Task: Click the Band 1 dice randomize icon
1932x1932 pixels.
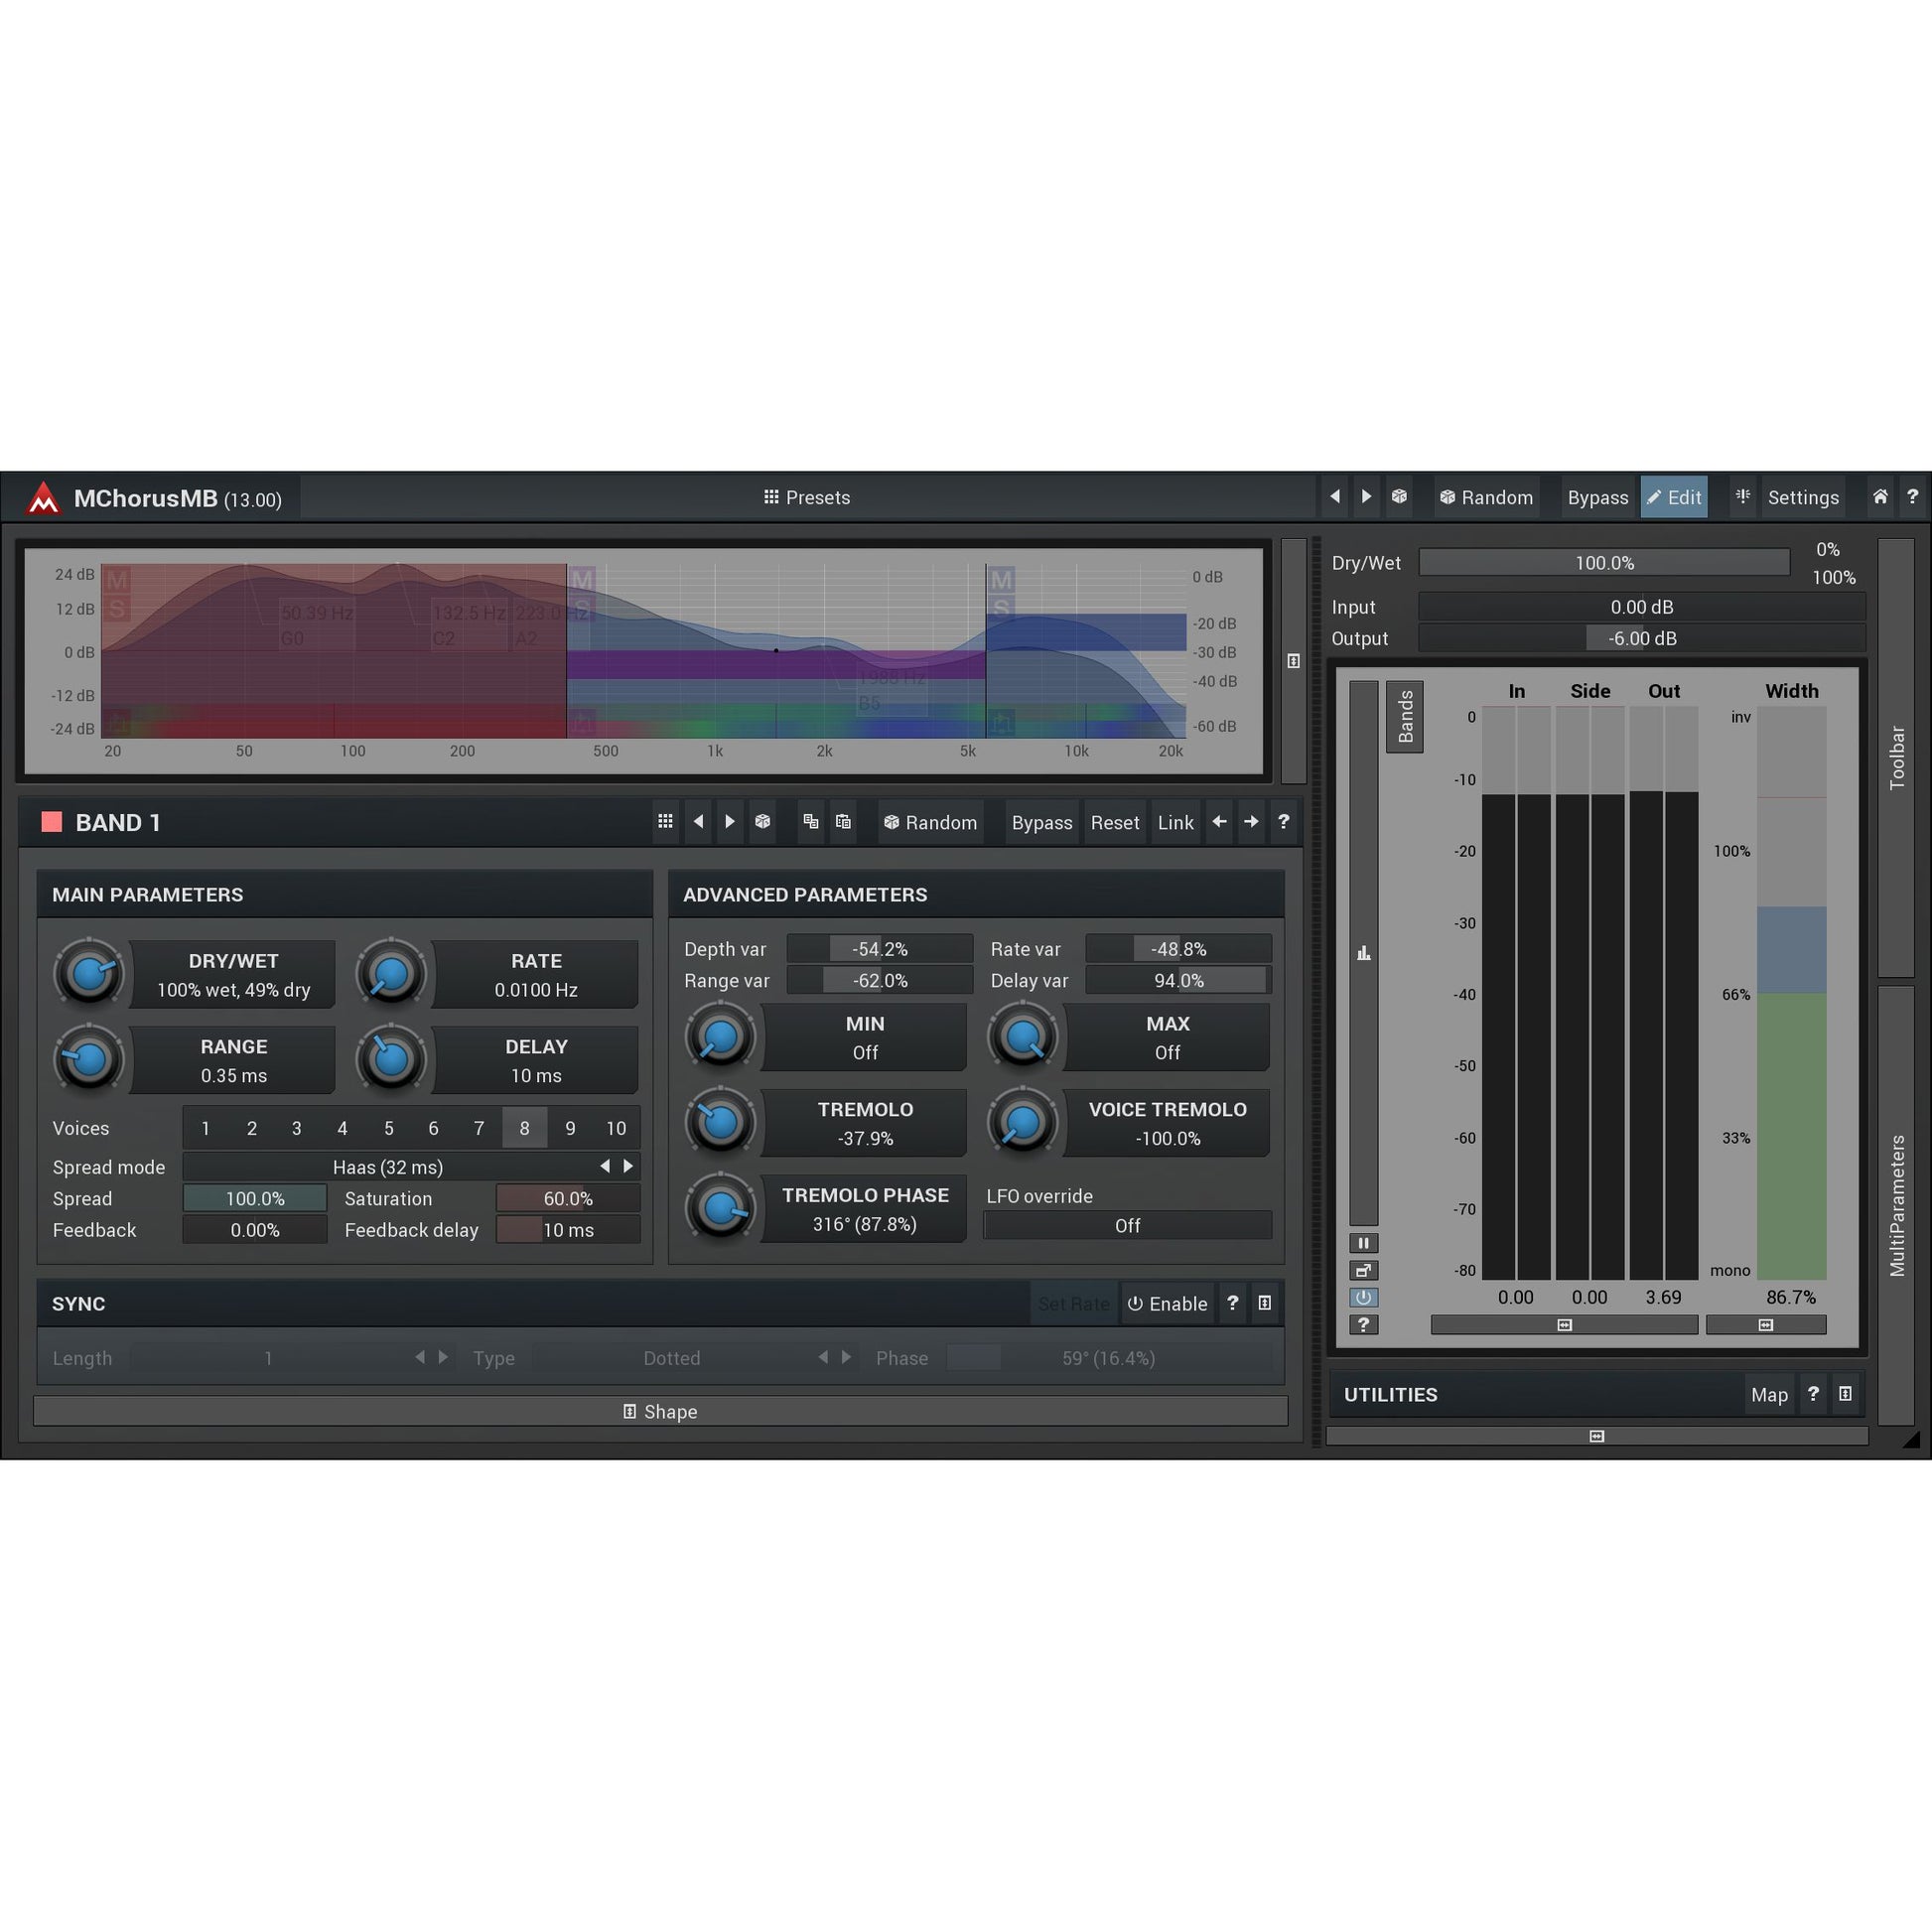Action: (x=763, y=822)
